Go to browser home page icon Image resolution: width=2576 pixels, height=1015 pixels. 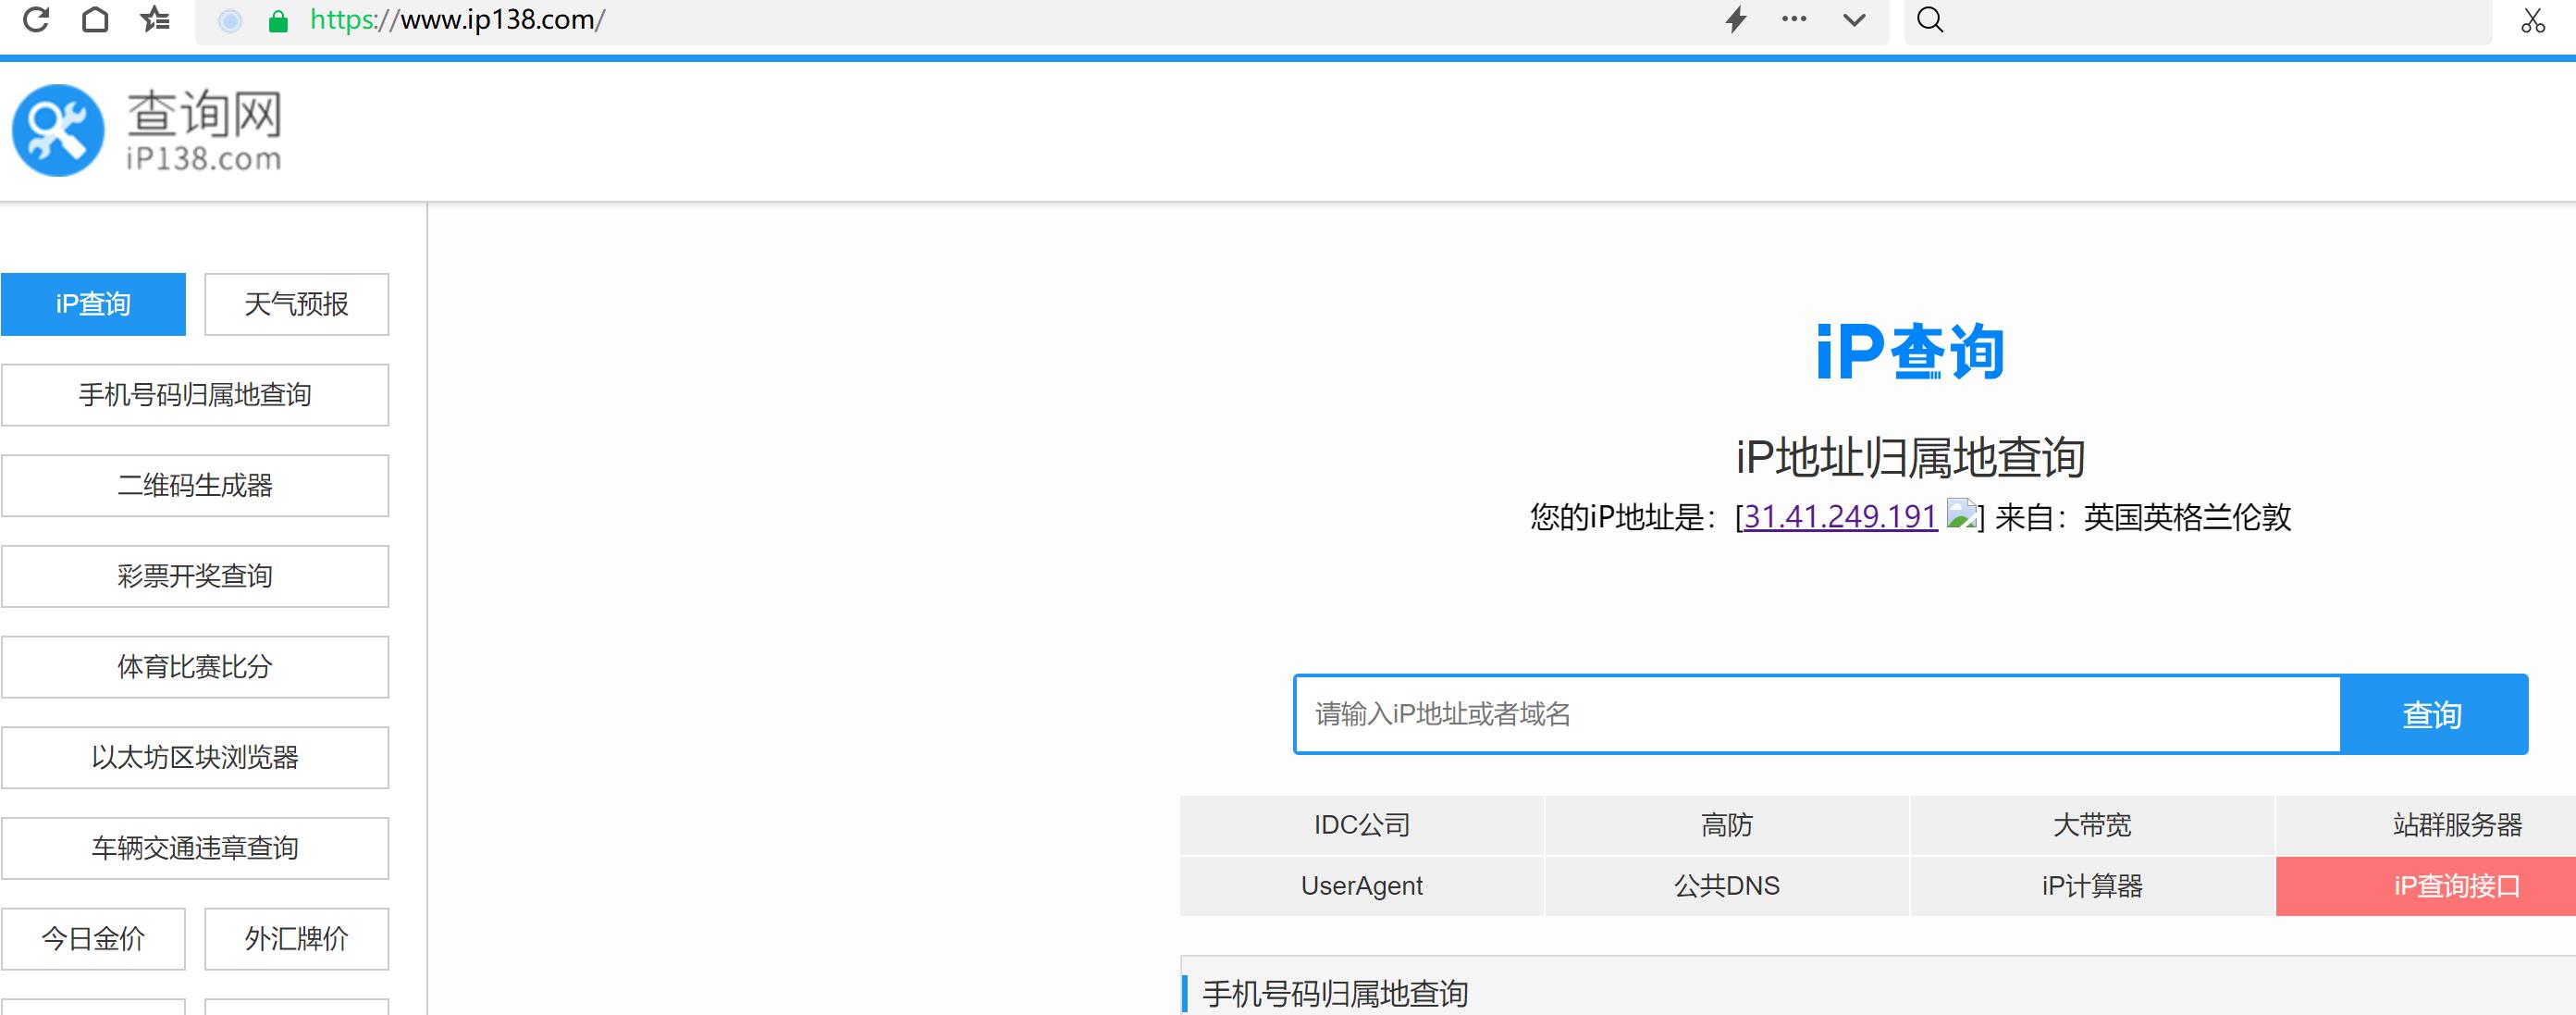click(x=95, y=19)
